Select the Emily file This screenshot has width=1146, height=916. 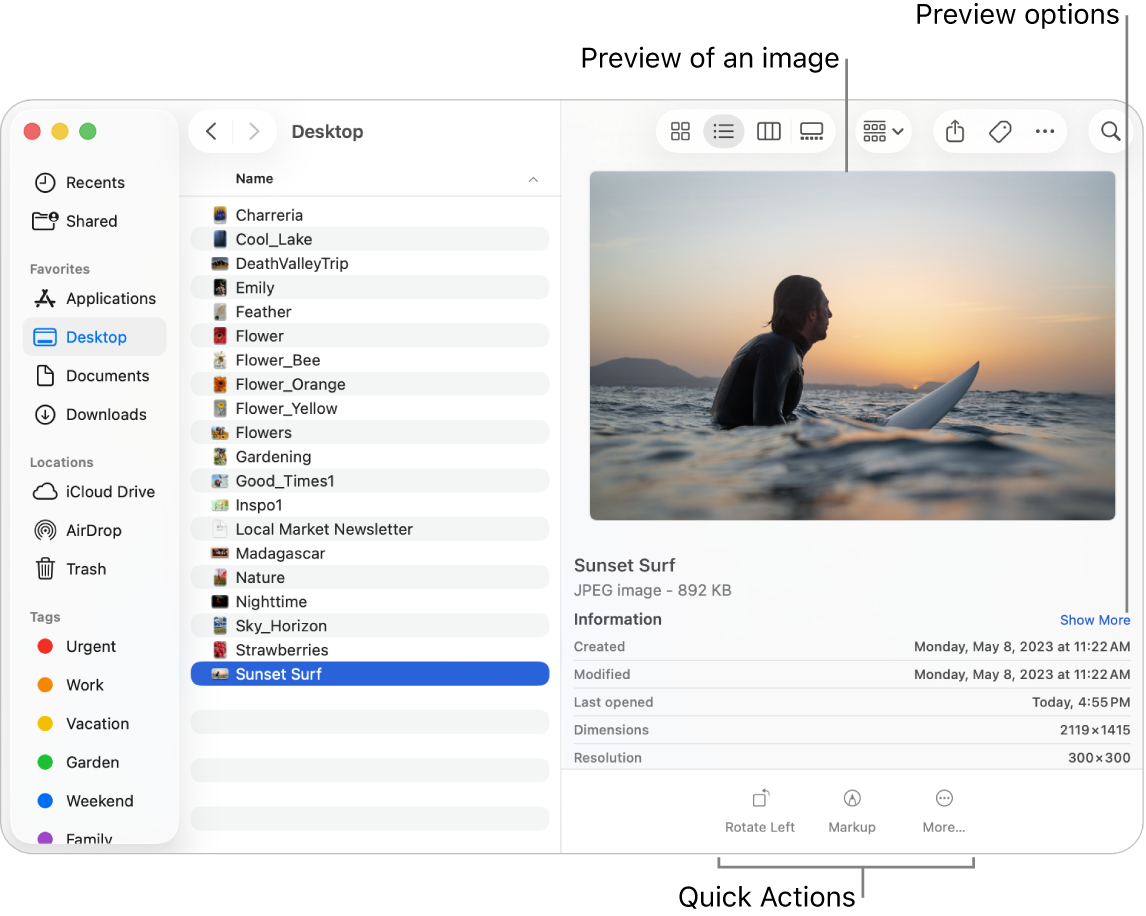pyautogui.click(x=370, y=287)
